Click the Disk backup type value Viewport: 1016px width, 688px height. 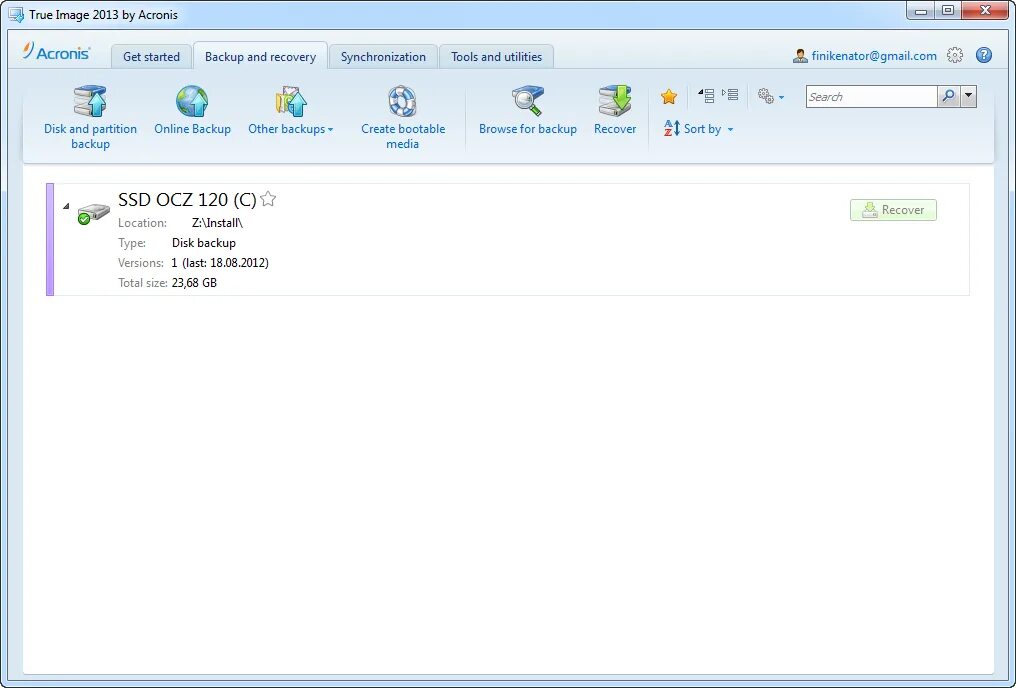203,243
